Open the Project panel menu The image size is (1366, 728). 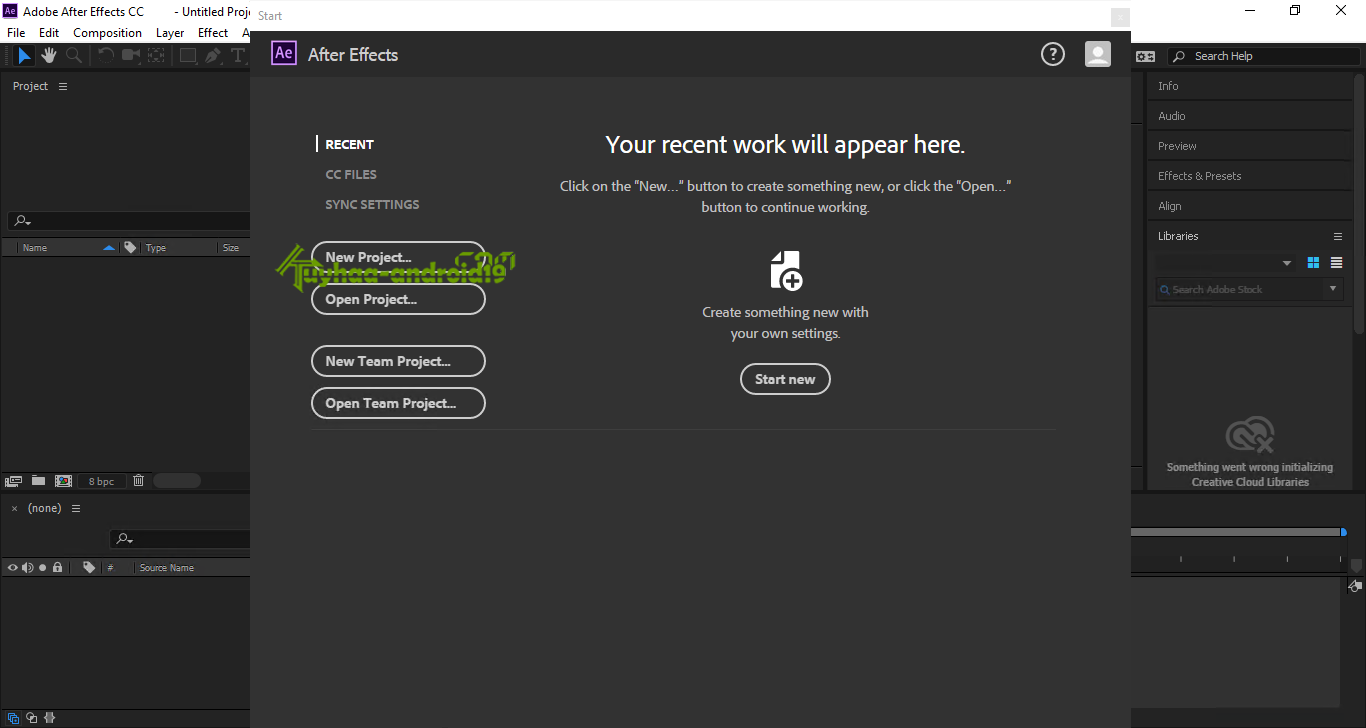(x=63, y=87)
